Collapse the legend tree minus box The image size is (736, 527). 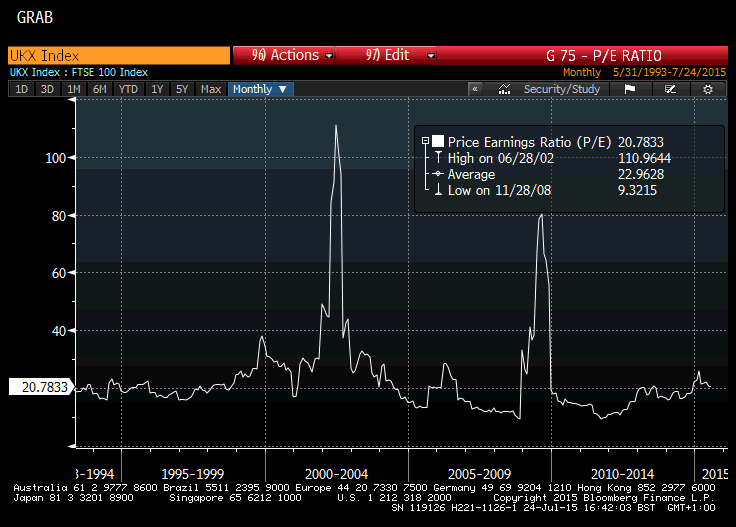tap(425, 141)
